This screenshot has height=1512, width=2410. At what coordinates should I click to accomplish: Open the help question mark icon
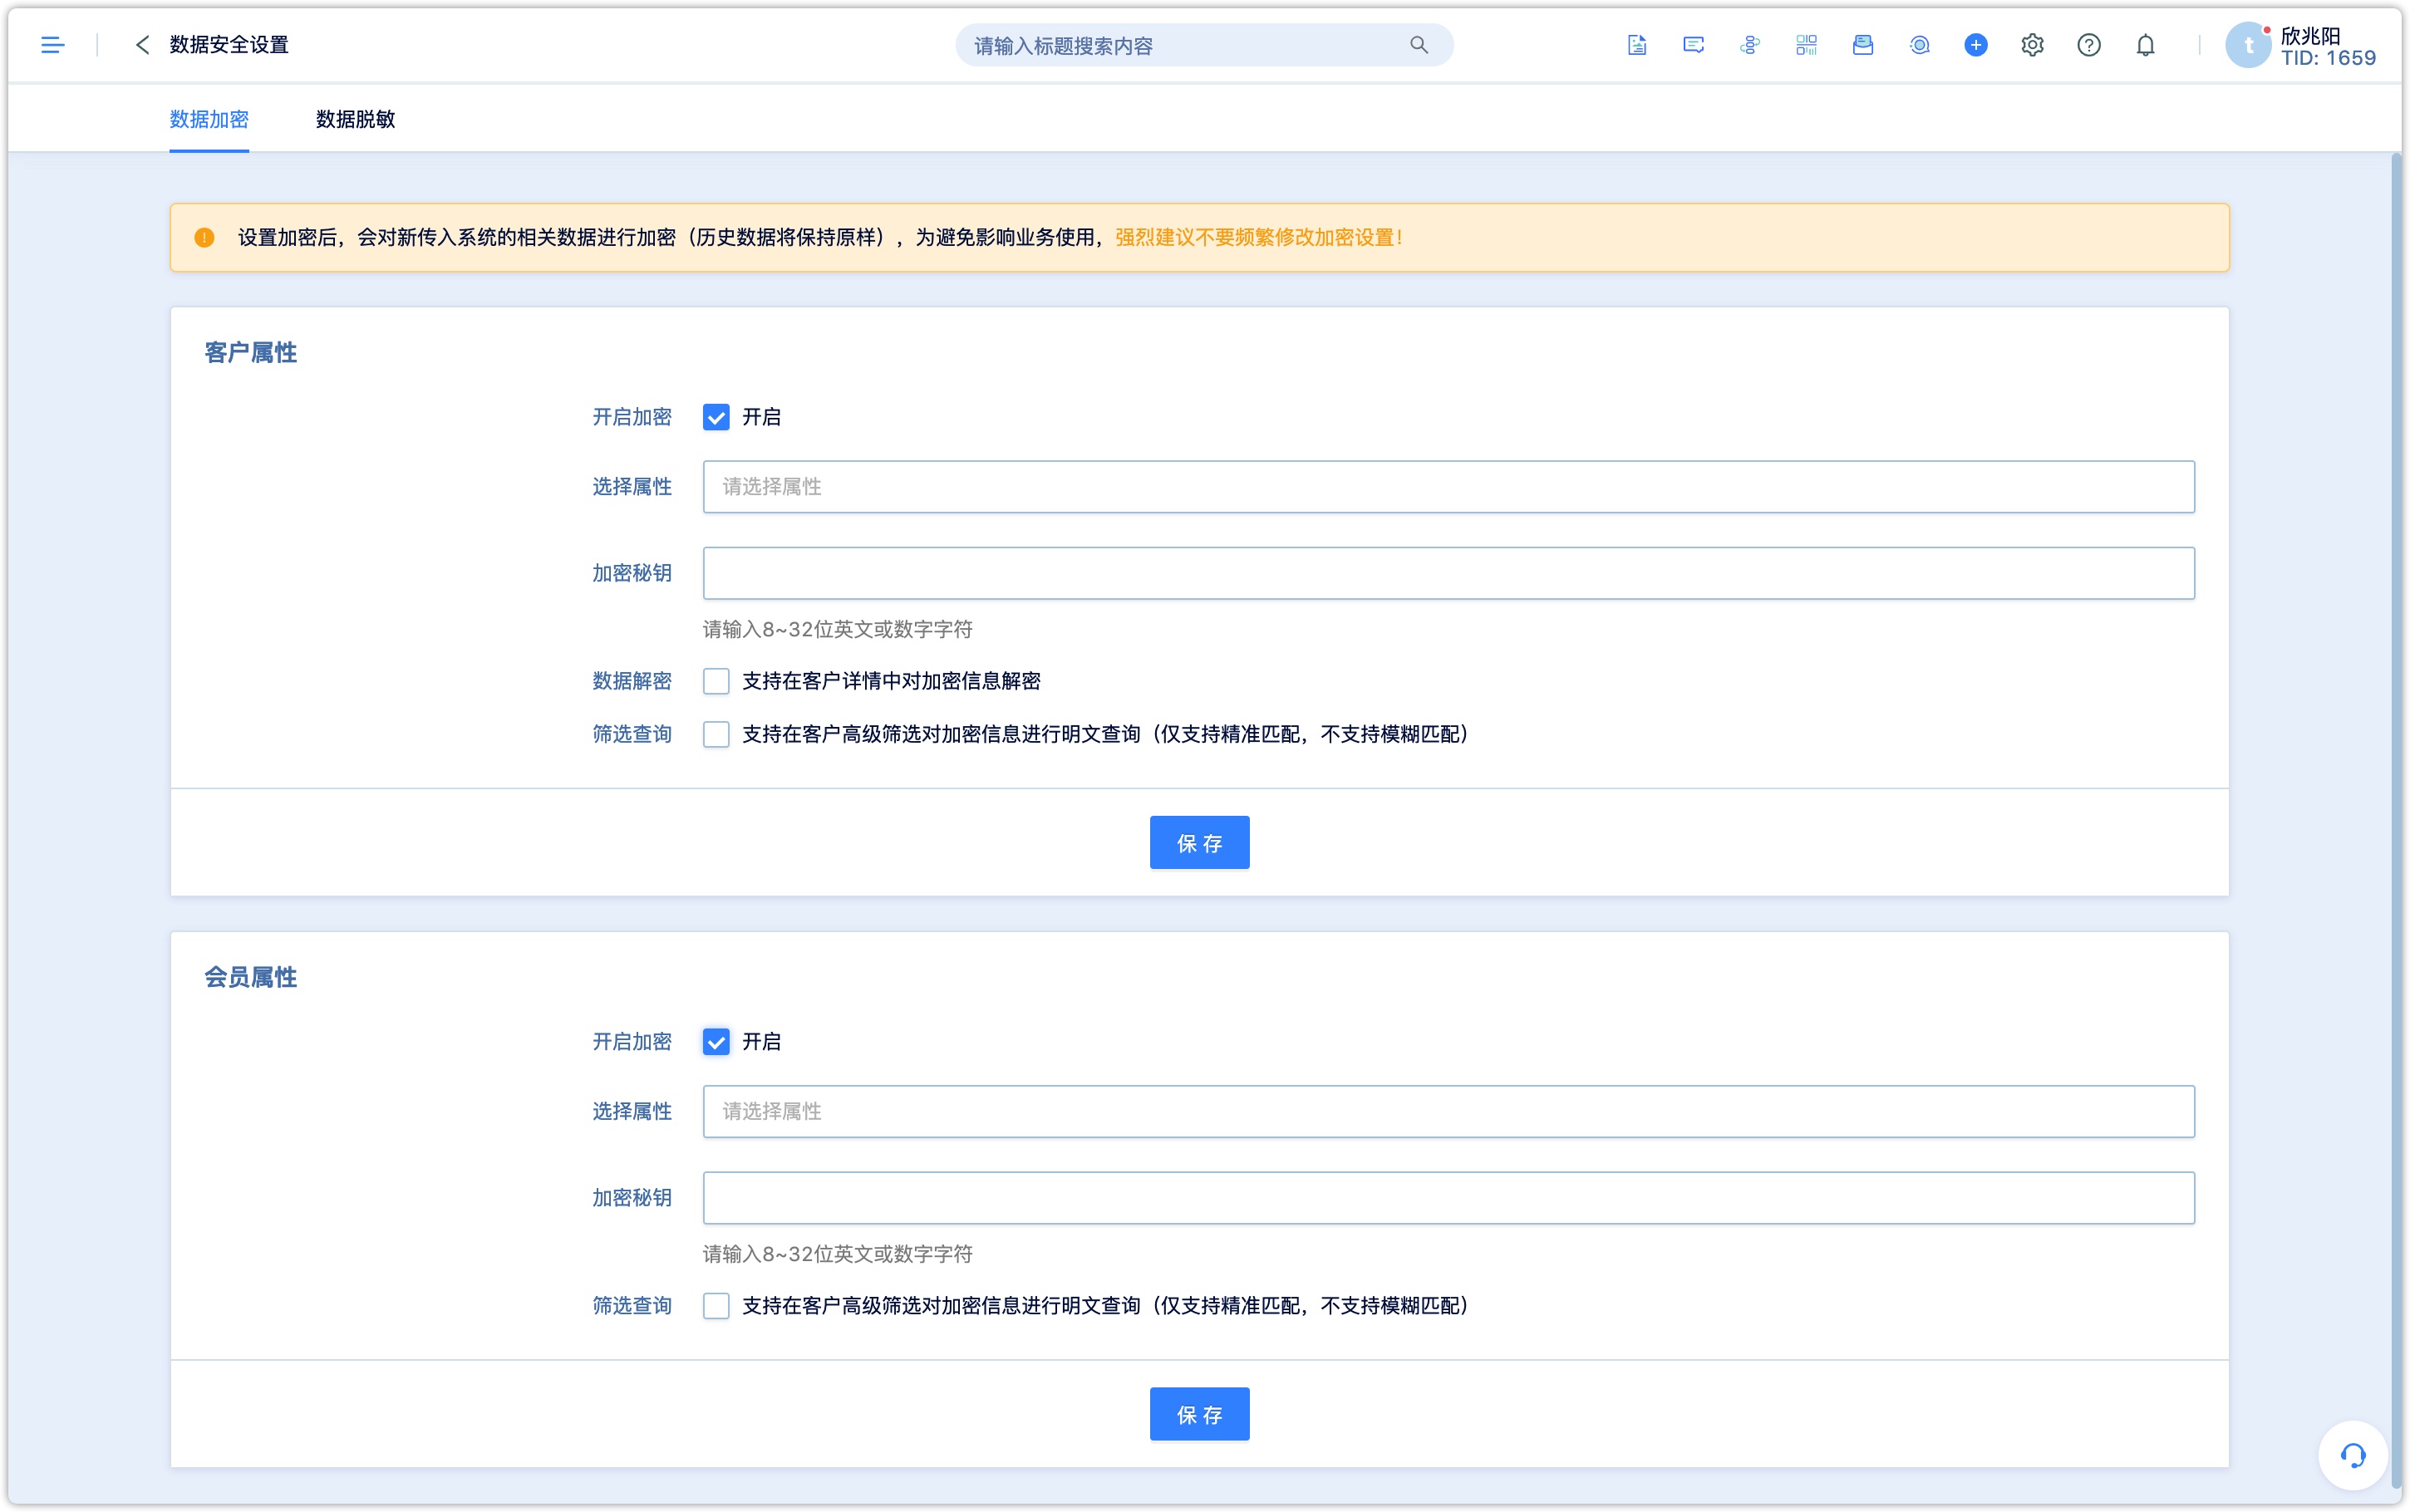click(2088, 45)
